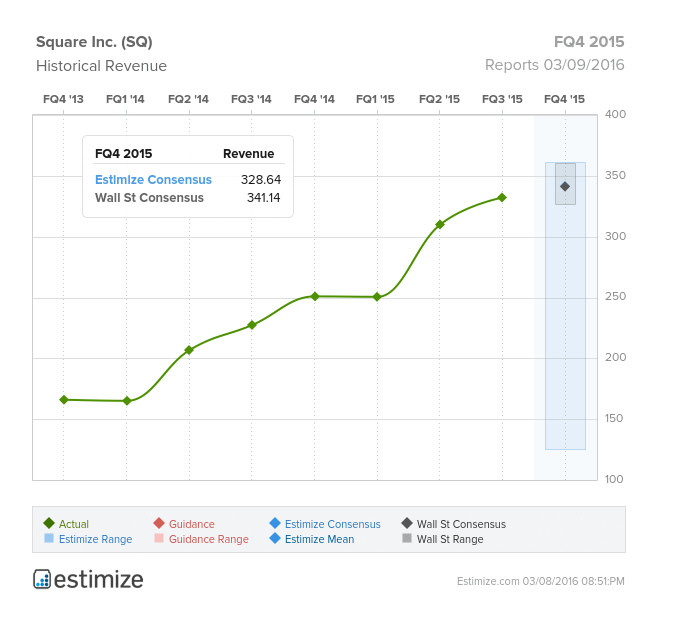Click the 350 y-axis label
This screenshot has height=620, width=675.
(x=615, y=175)
